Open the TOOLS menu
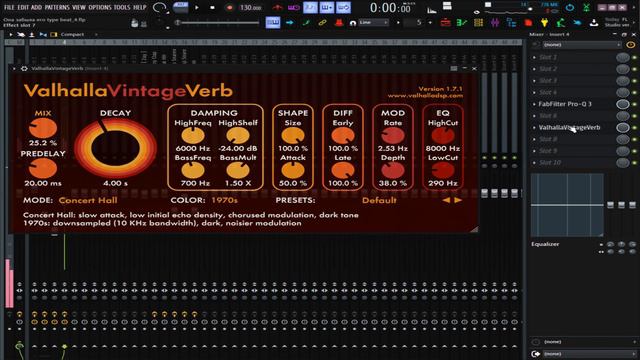This screenshot has height=360, width=640. click(x=122, y=7)
